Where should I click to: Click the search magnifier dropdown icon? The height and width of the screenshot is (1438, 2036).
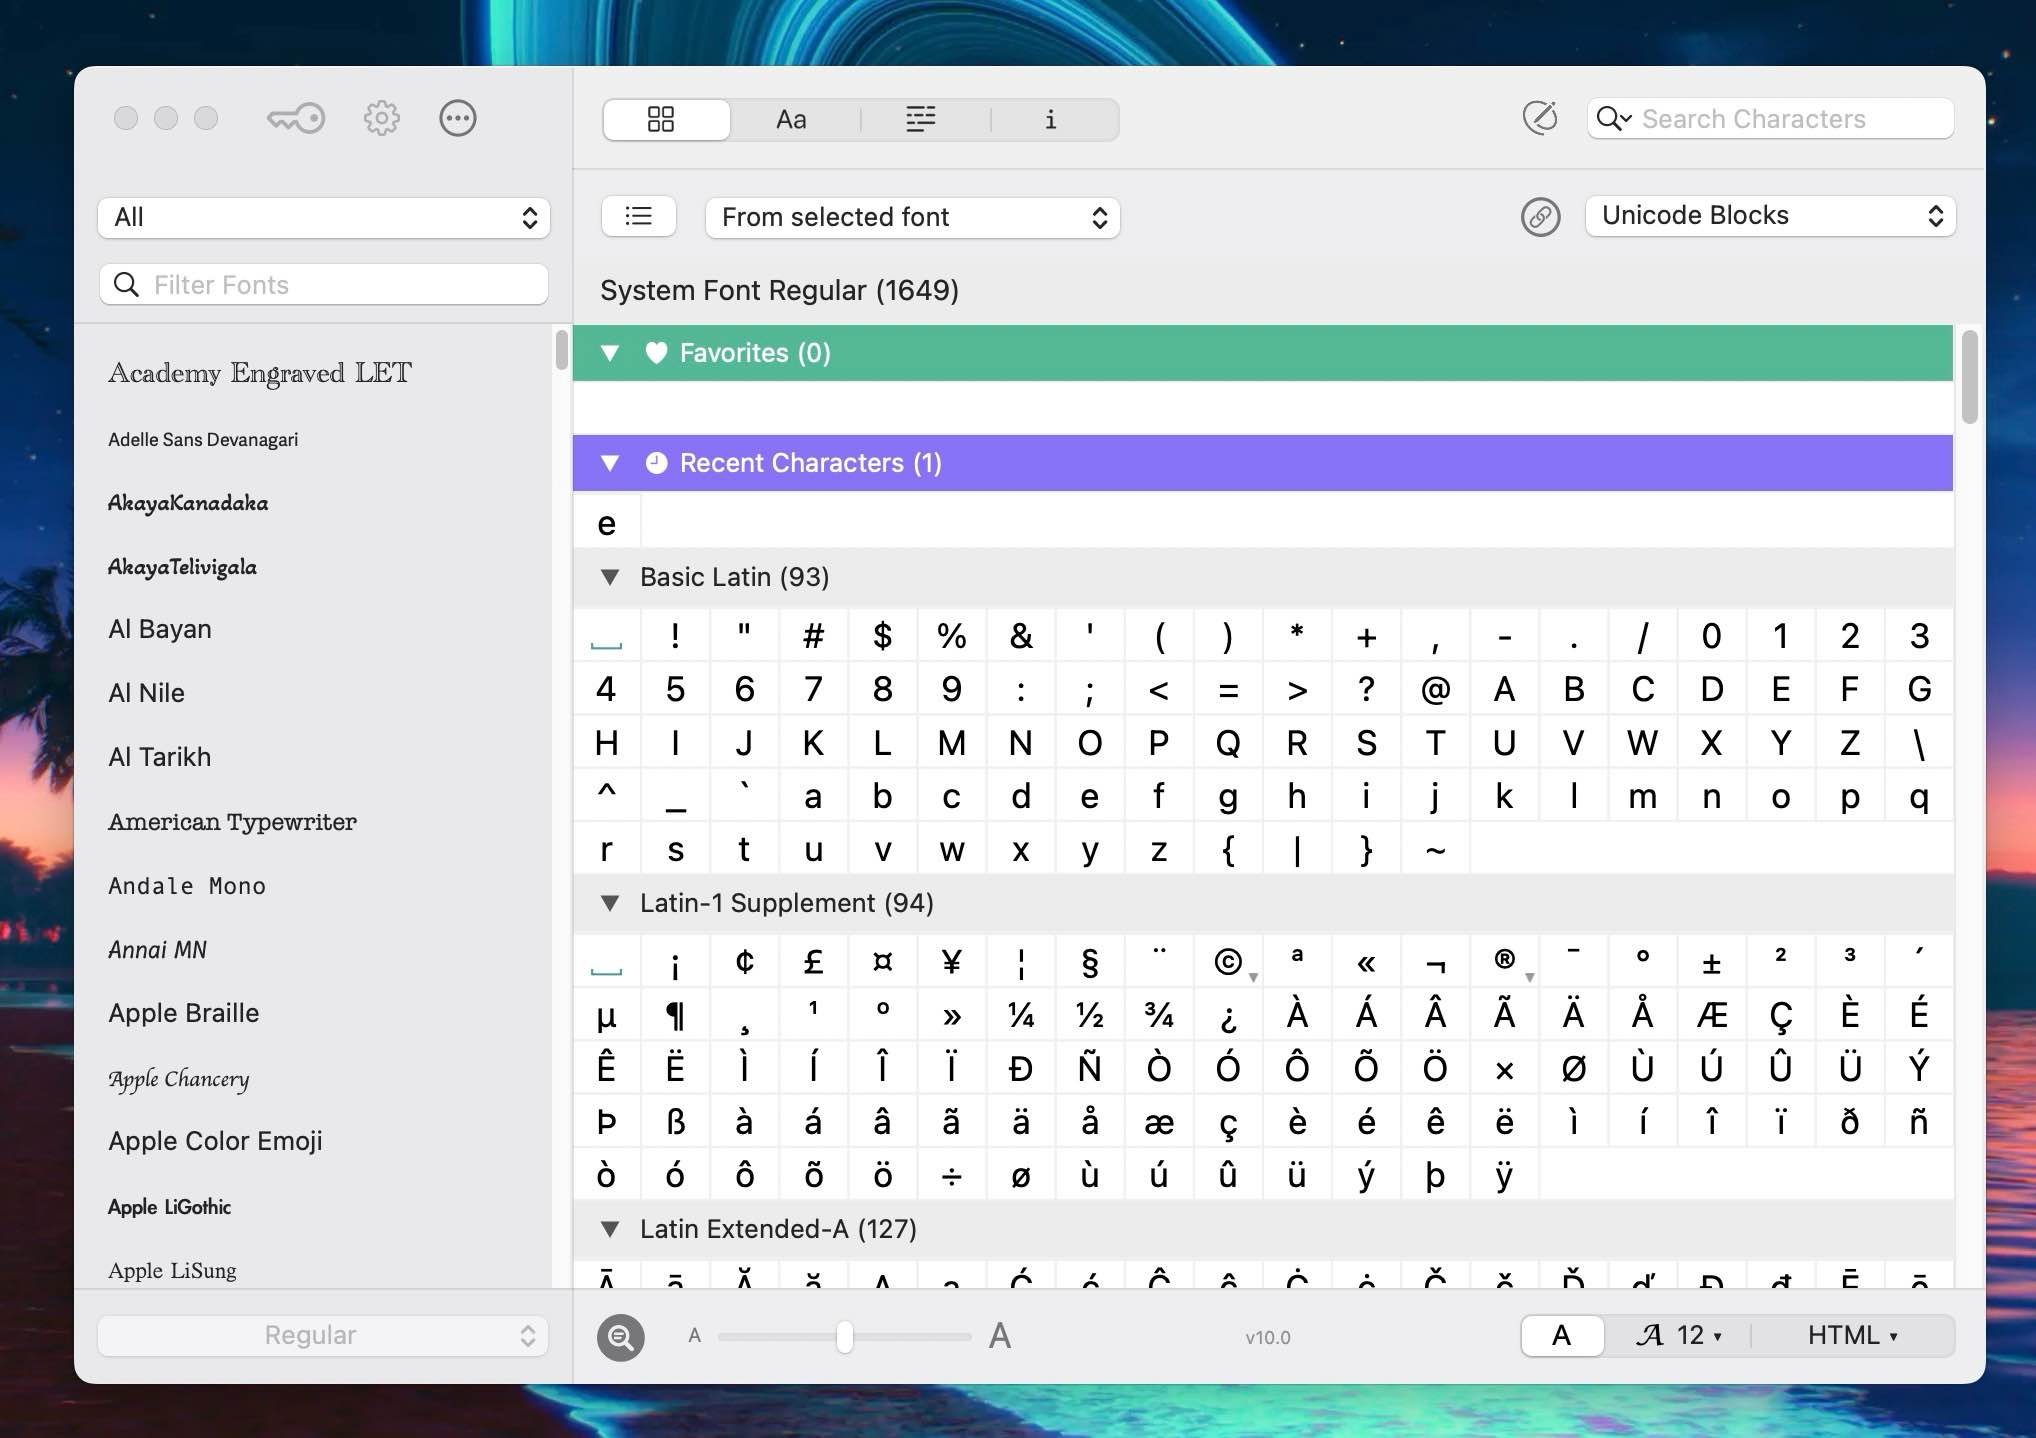[1613, 119]
